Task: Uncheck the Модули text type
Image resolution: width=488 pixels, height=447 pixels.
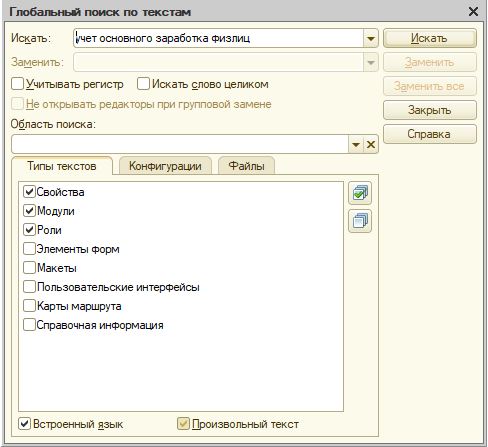Action: pos(29,211)
